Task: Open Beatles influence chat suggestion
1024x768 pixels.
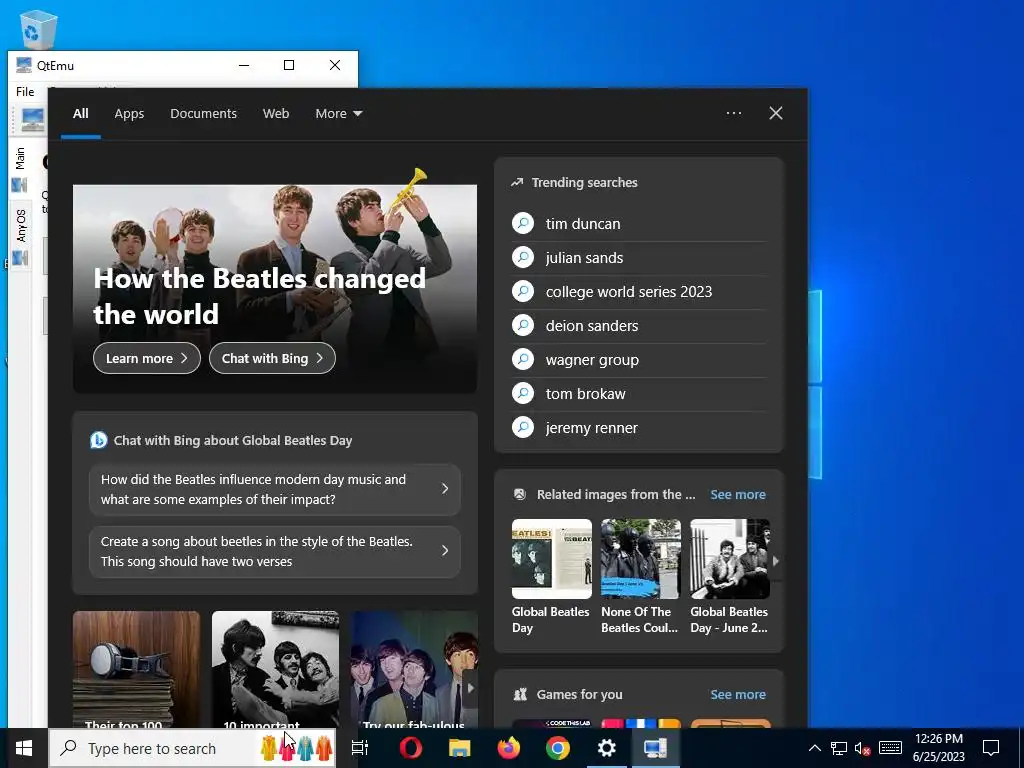Action: pyautogui.click(x=275, y=489)
